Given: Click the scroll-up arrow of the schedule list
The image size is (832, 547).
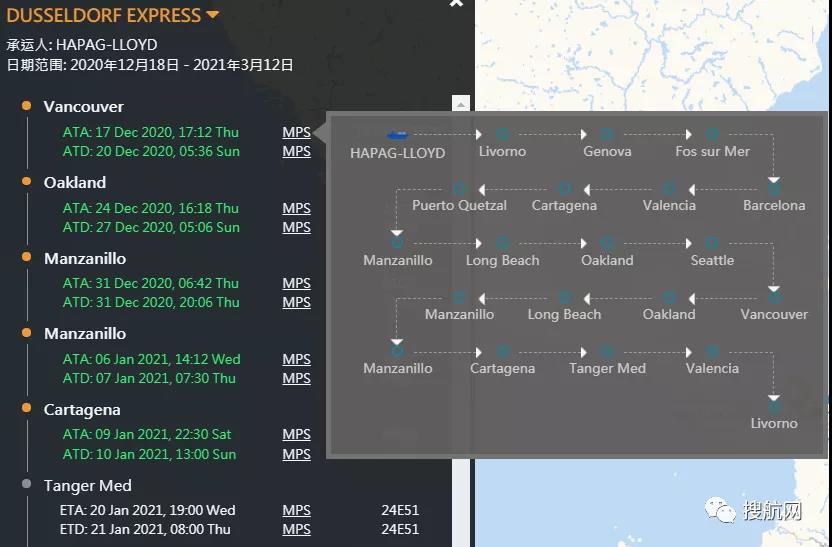Looking at the screenshot, I should 460,104.
